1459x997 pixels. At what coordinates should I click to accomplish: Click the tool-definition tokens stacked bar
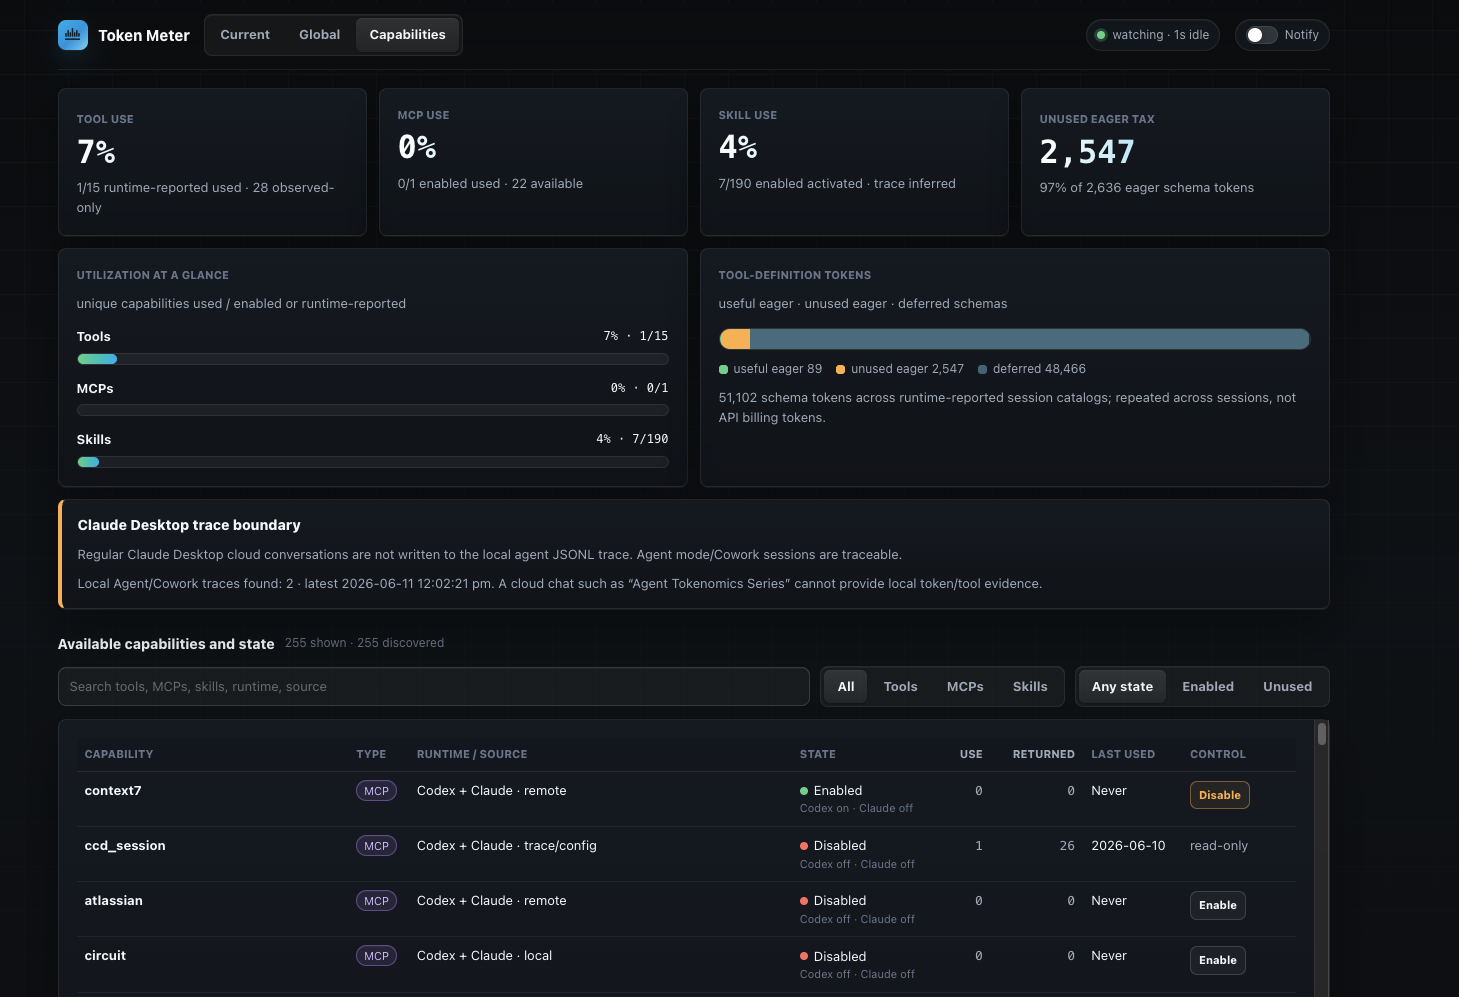pos(1014,339)
